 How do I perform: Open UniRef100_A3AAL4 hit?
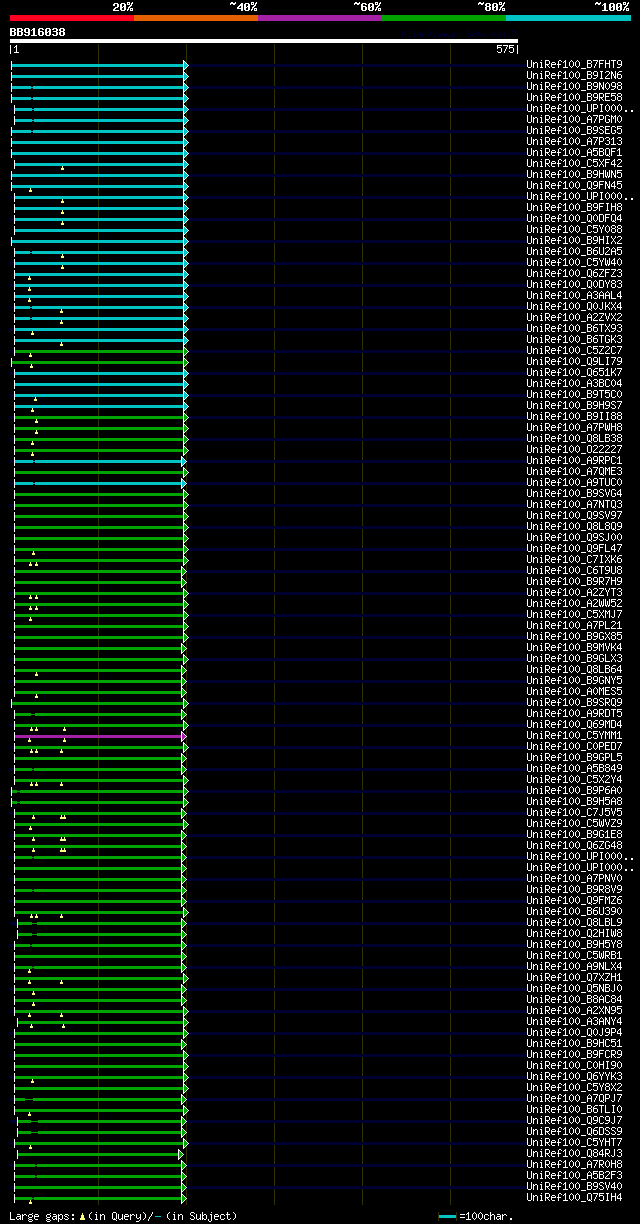click(x=574, y=296)
